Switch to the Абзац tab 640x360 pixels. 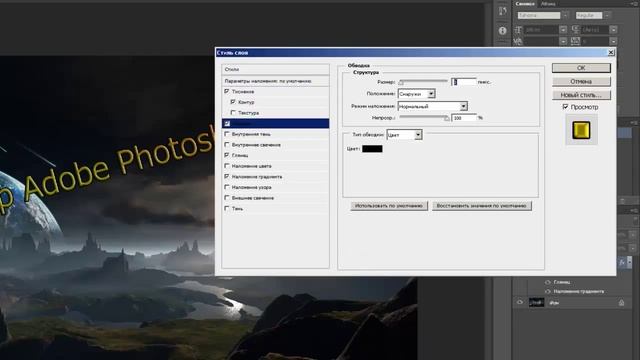point(548,4)
